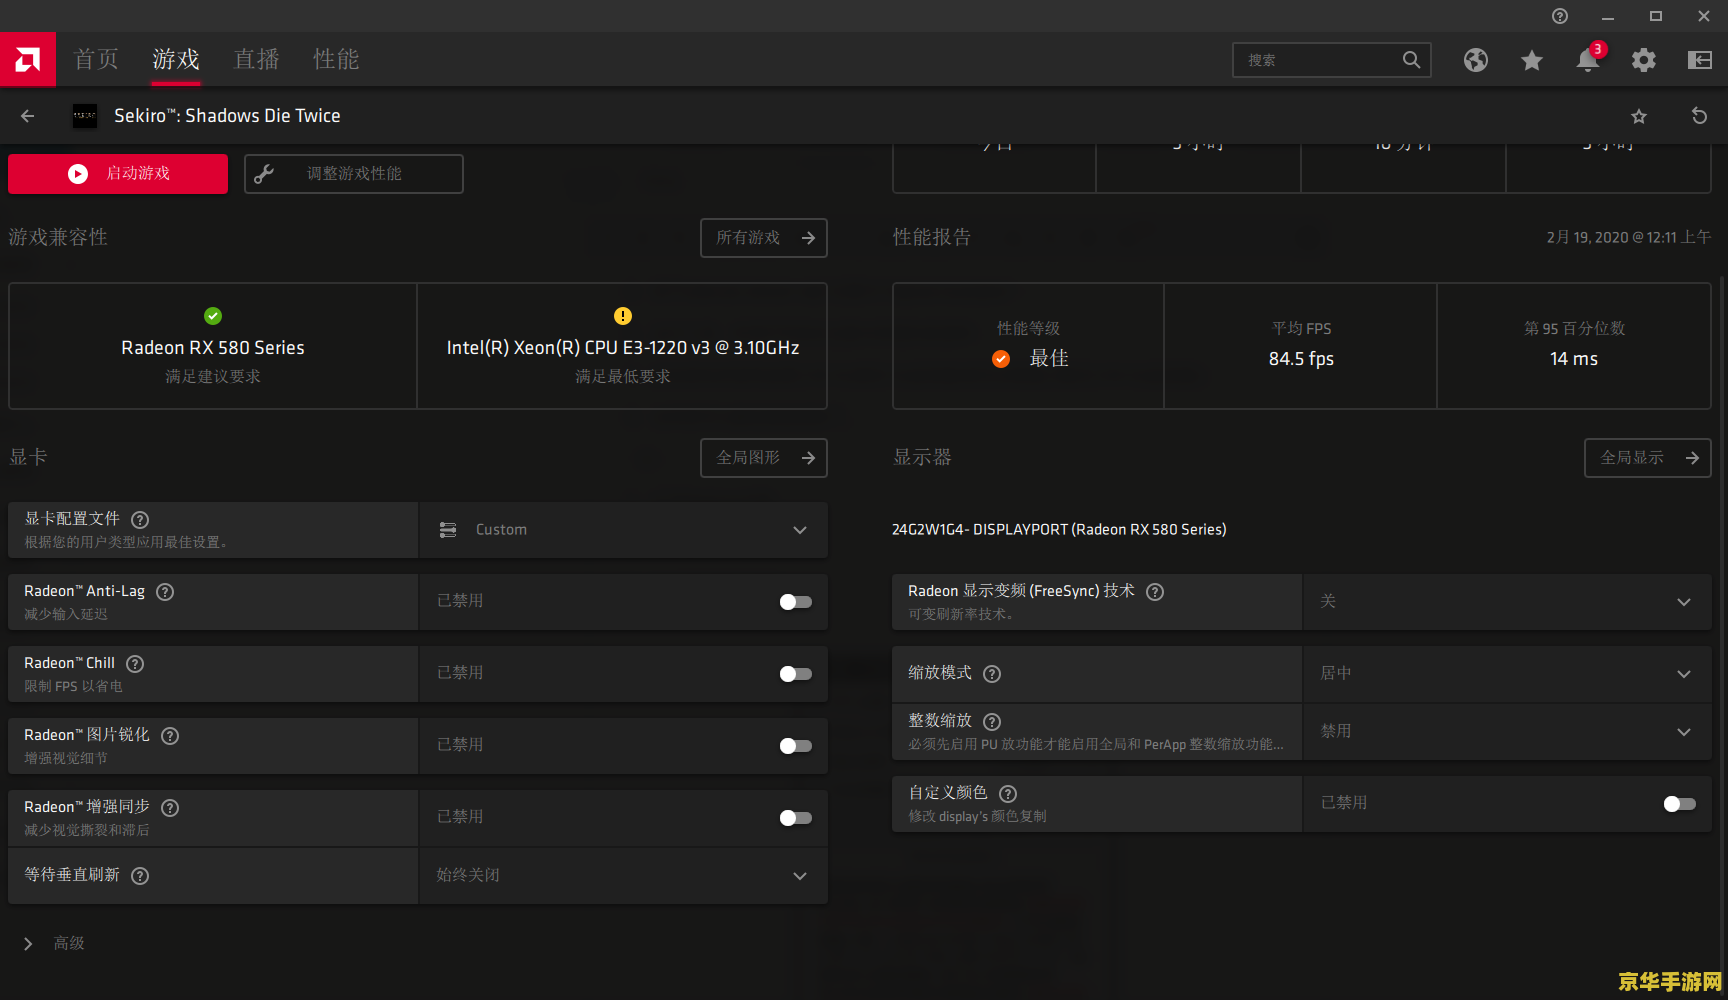Enable 自定义颜色 toggle
This screenshot has width=1728, height=1000.
(x=1680, y=804)
